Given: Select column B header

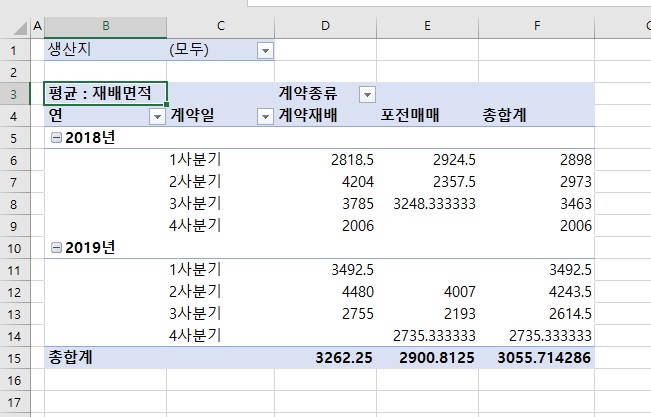Looking at the screenshot, I should [x=105, y=24].
